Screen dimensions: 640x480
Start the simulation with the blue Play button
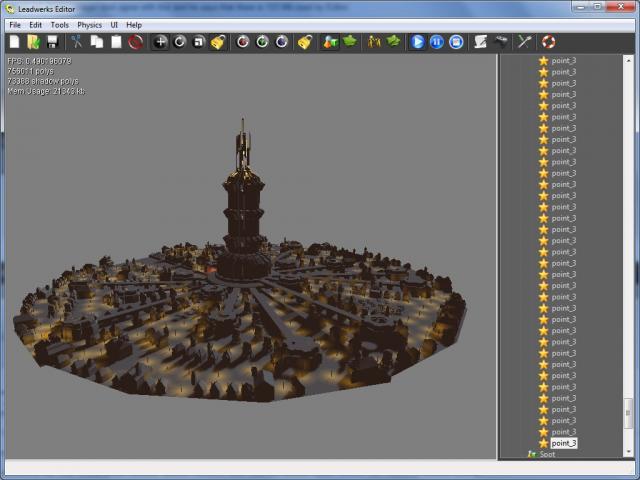click(x=418, y=42)
